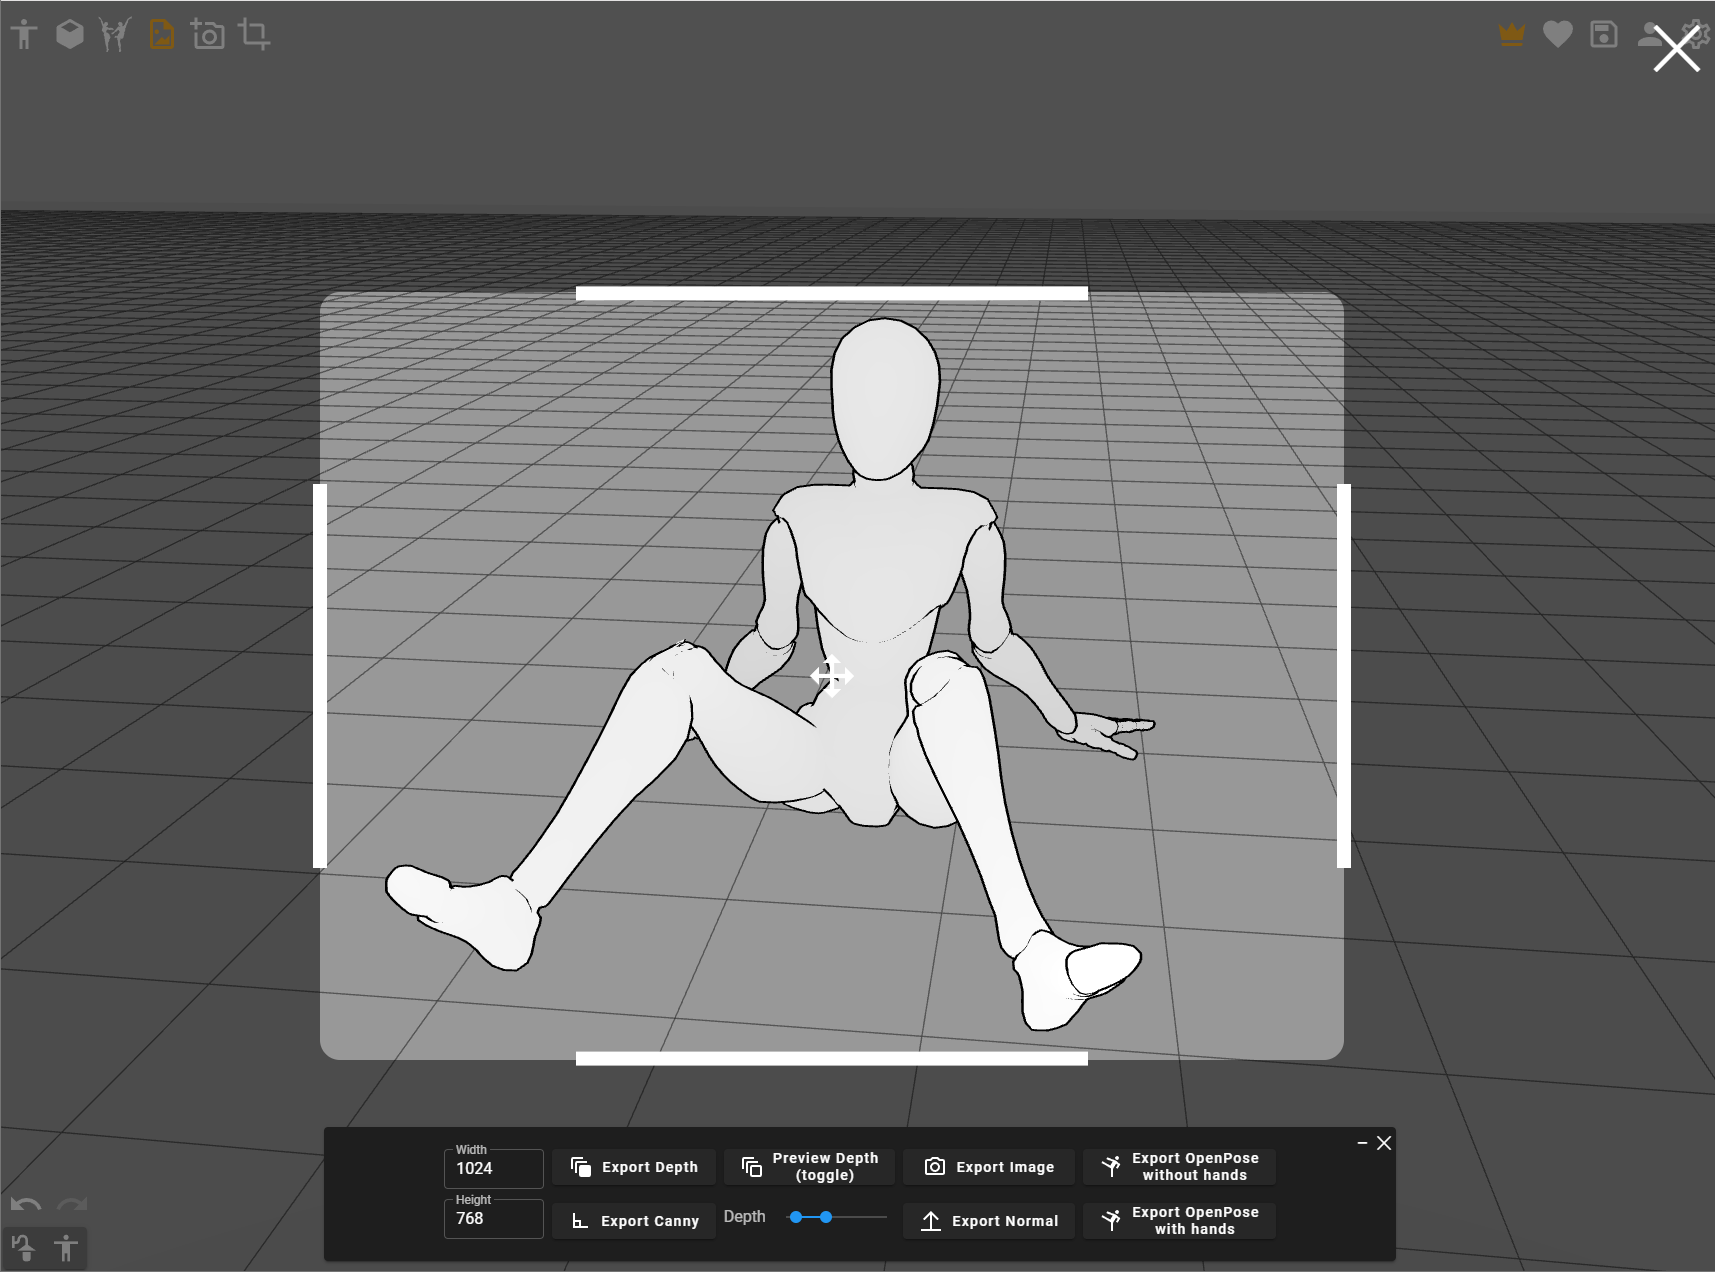Click the Export Normal button
Viewport: 1715px width, 1272px height.
988,1221
